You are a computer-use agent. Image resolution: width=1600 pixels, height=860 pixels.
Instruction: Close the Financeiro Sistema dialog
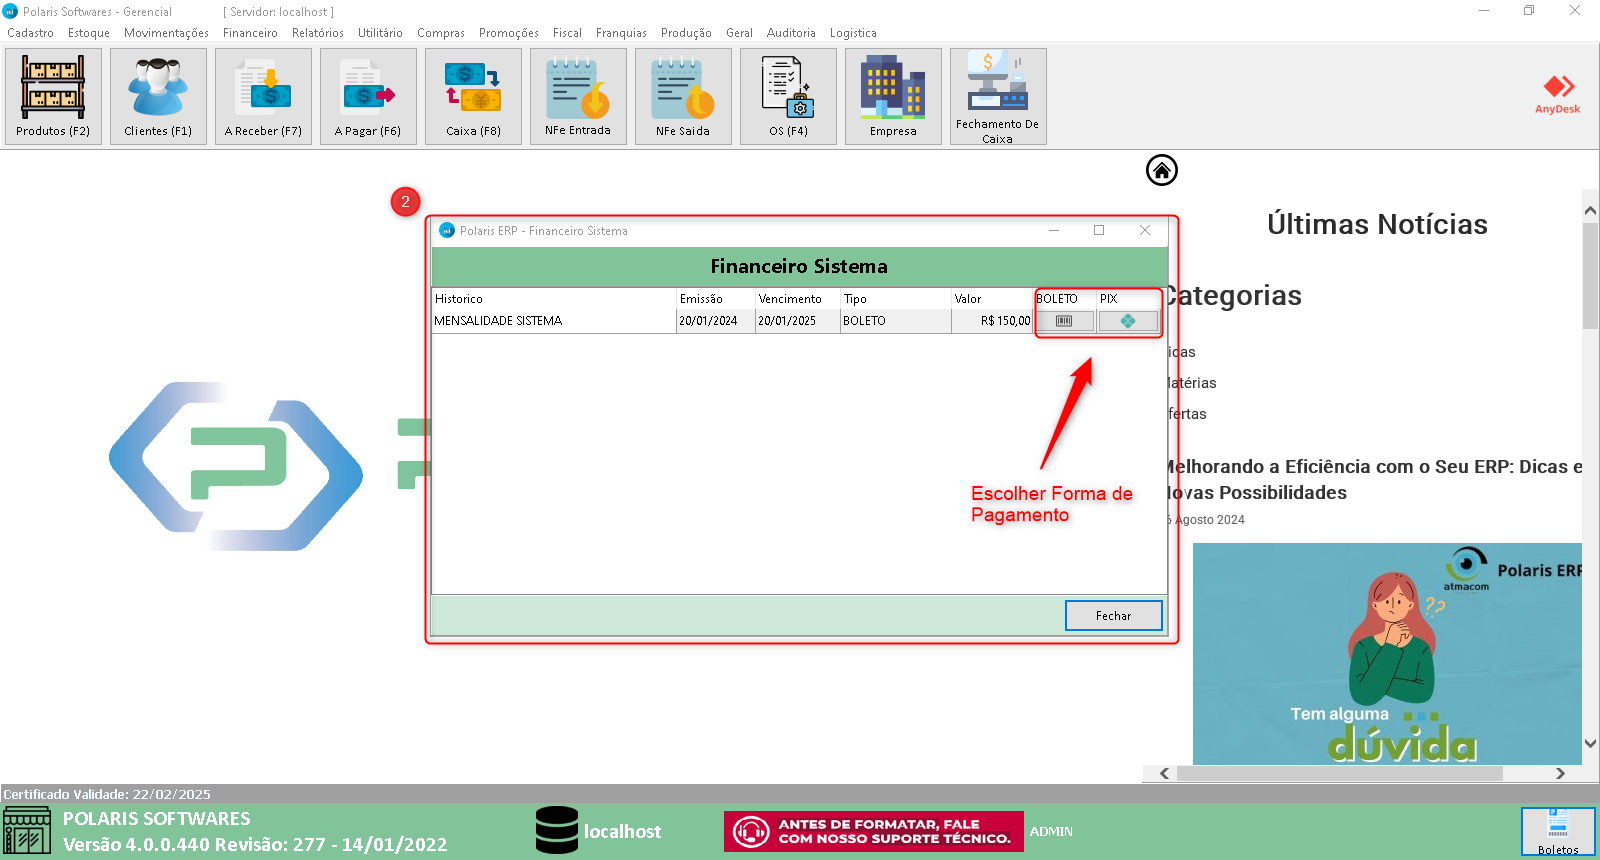(x=1145, y=230)
